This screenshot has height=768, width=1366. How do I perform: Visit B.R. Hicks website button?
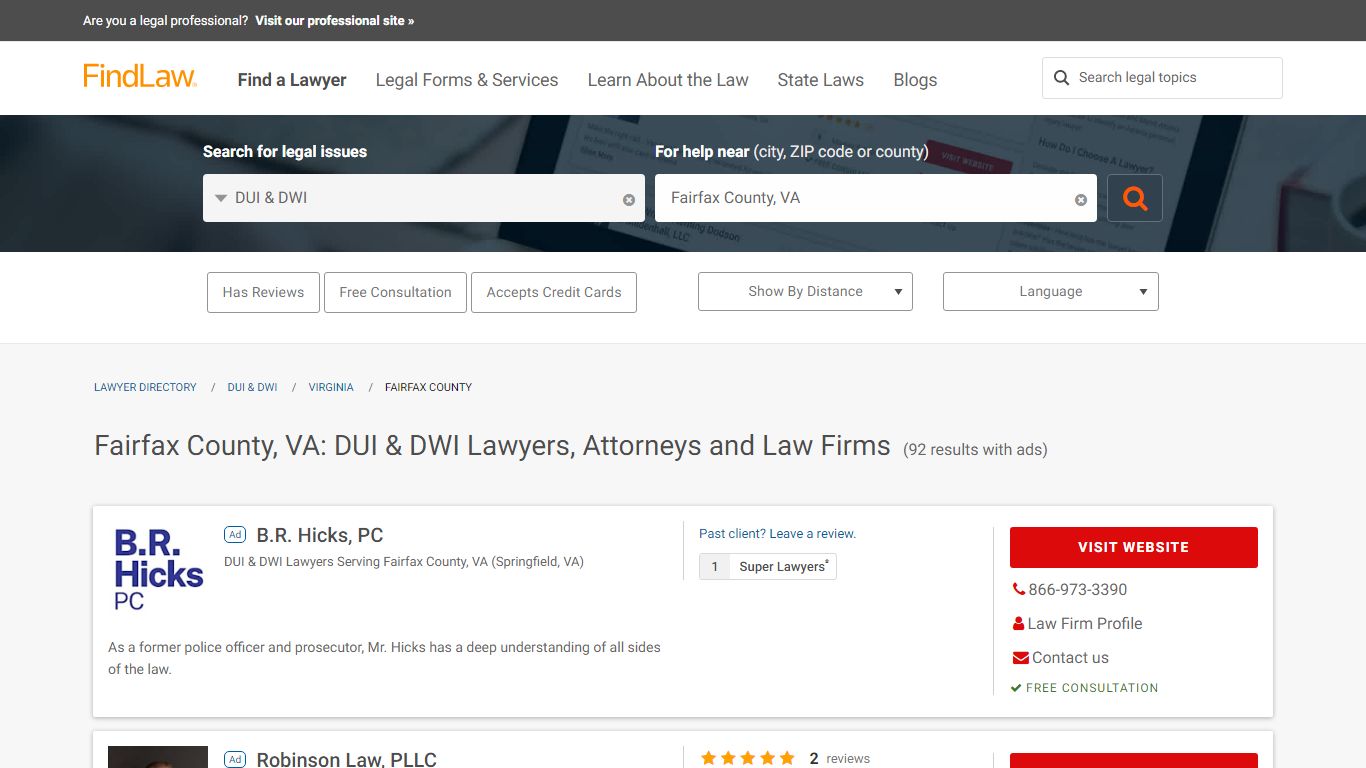(1134, 547)
